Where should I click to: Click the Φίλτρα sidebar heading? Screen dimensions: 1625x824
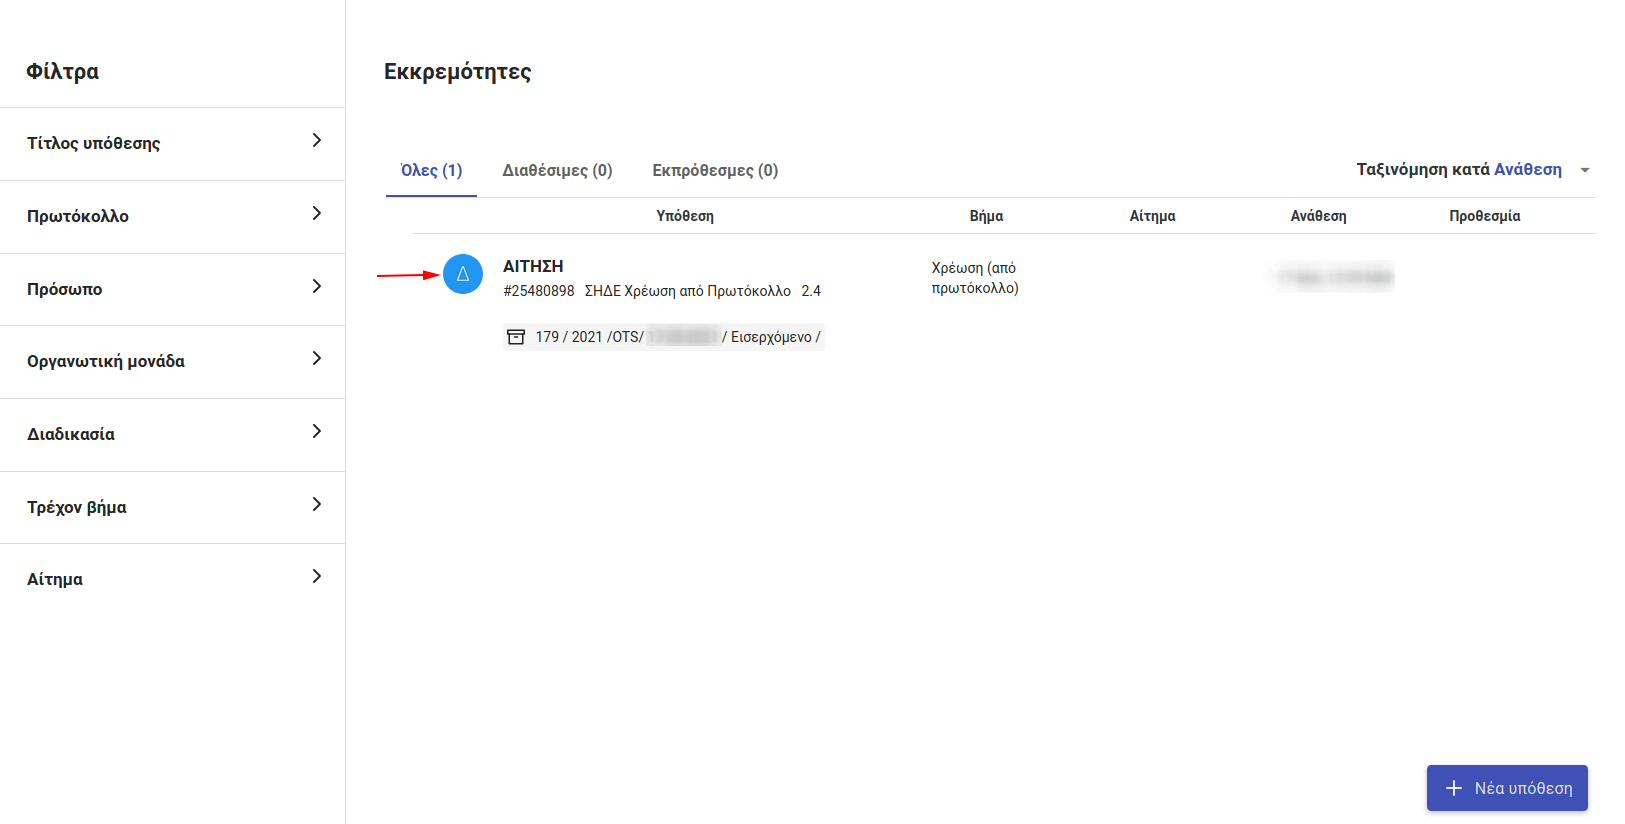tap(63, 72)
